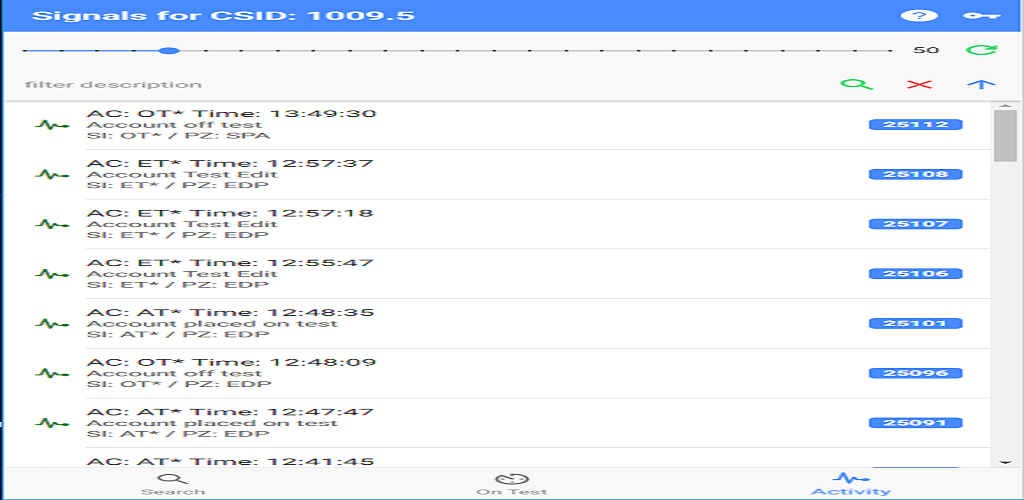The image size is (1024, 500).
Task: Switch to the On Test tab
Action: point(512,484)
